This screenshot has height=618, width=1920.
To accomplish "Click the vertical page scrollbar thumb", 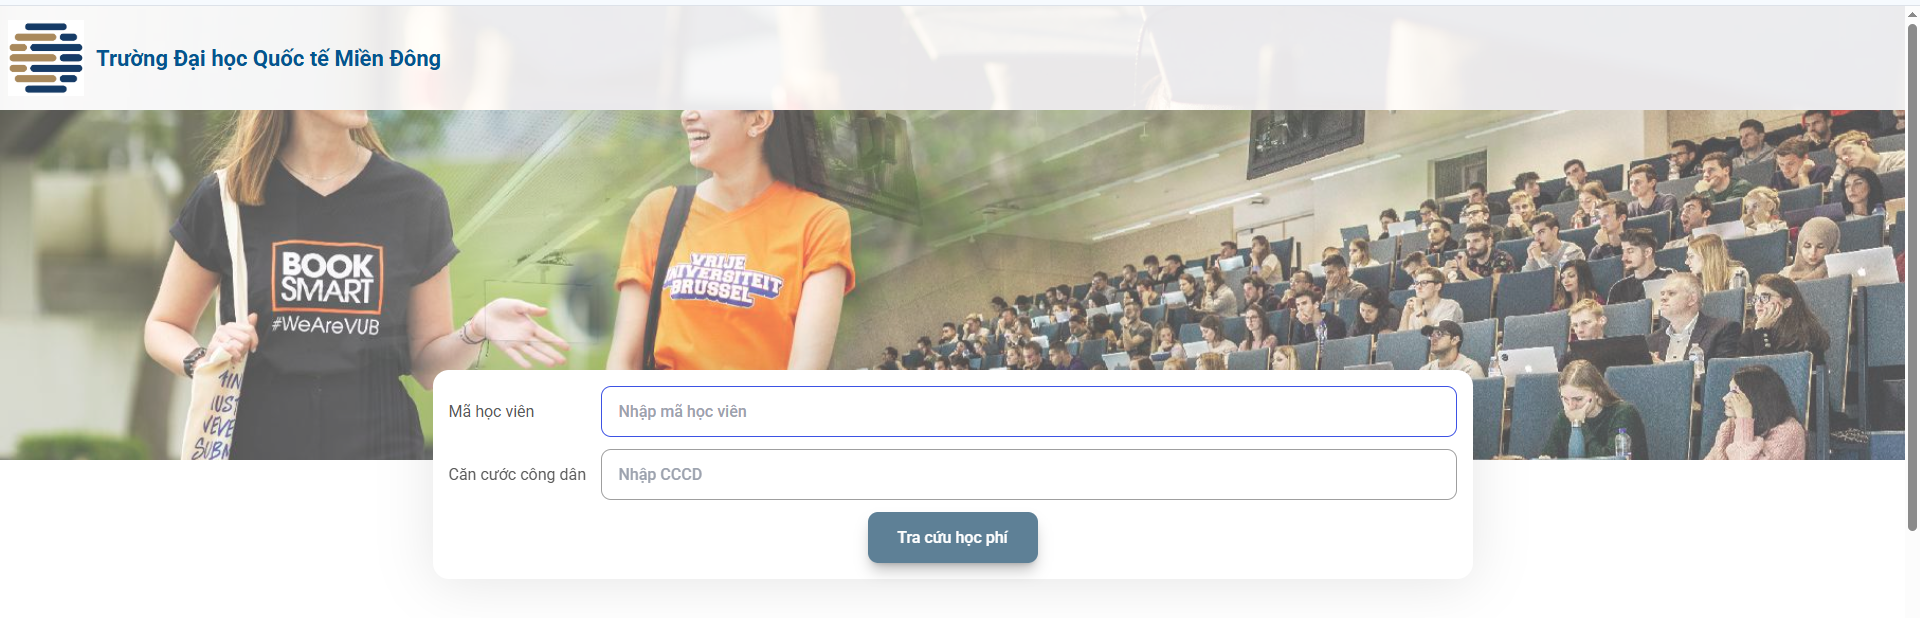I will click(x=1912, y=275).
